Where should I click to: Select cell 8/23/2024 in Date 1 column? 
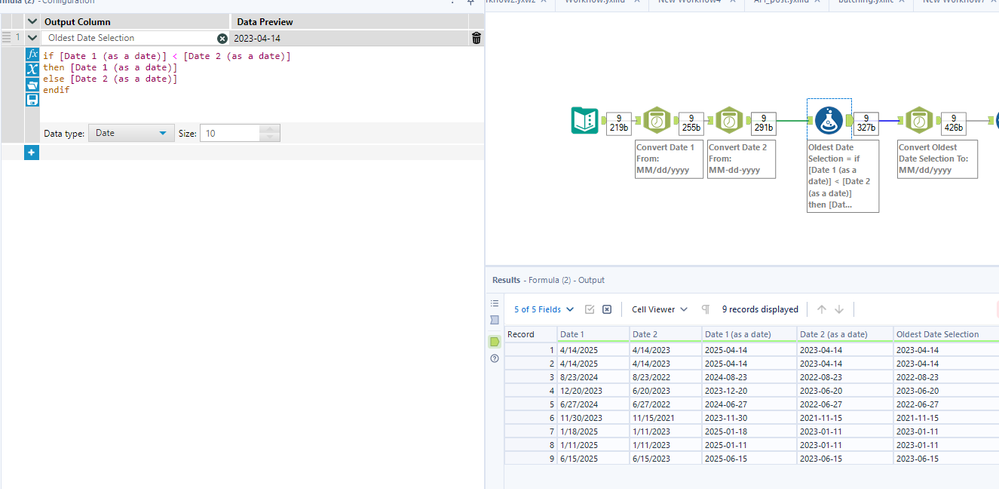point(593,378)
